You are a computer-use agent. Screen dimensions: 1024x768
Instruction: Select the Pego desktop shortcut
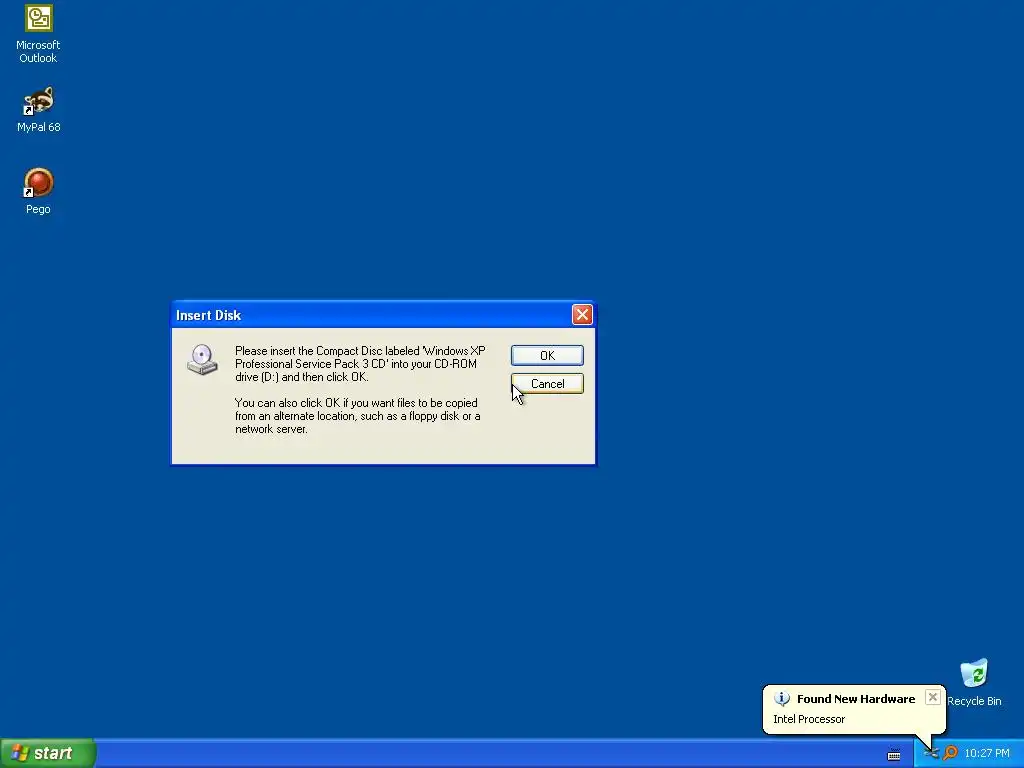[x=38, y=191]
